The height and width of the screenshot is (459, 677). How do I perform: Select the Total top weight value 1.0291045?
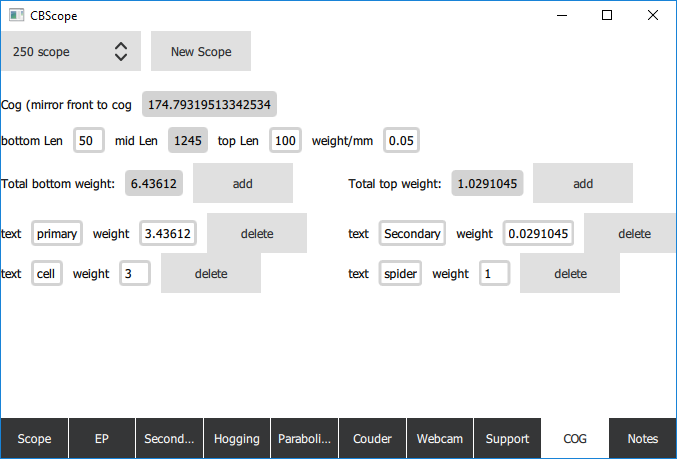[487, 183]
